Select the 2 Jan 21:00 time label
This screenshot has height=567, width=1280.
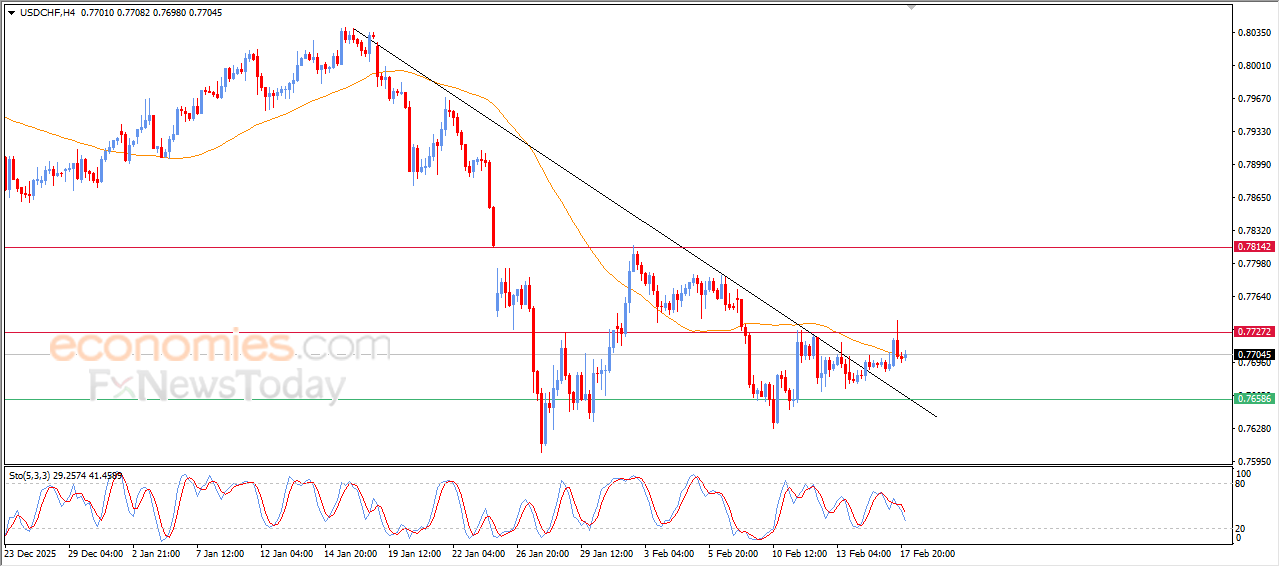click(x=154, y=552)
